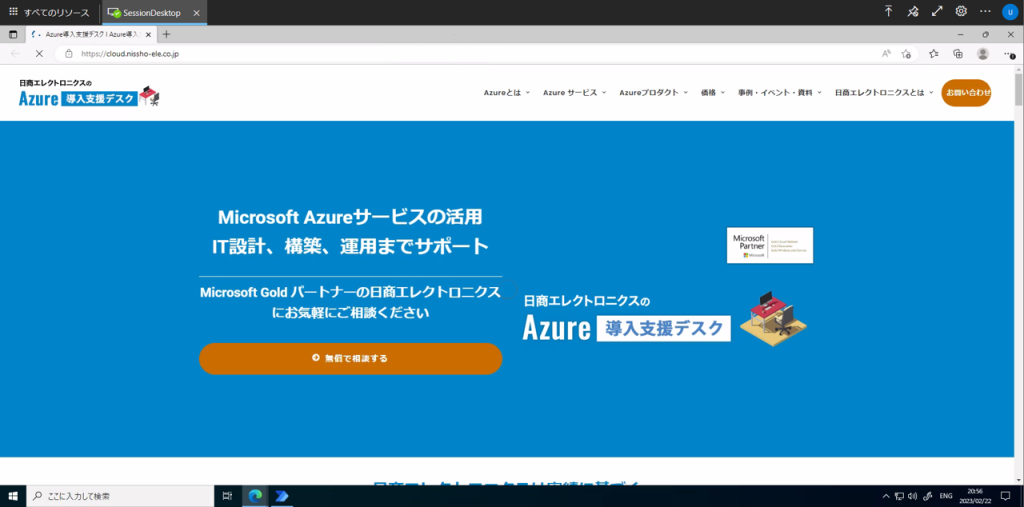The height and width of the screenshot is (507, 1024).
Task: View site information lock icon
Action: (x=69, y=54)
